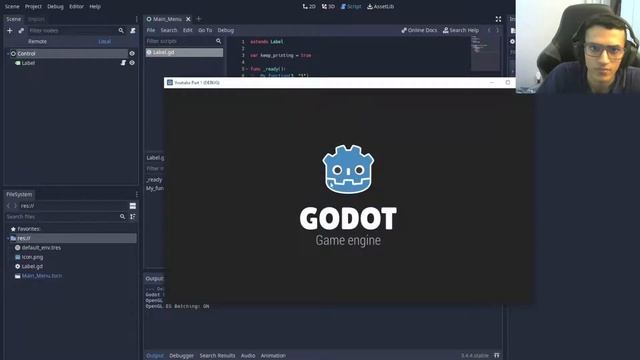Switch to the Script workspace
Viewport: 640px width, 360px height.
click(x=351, y=7)
